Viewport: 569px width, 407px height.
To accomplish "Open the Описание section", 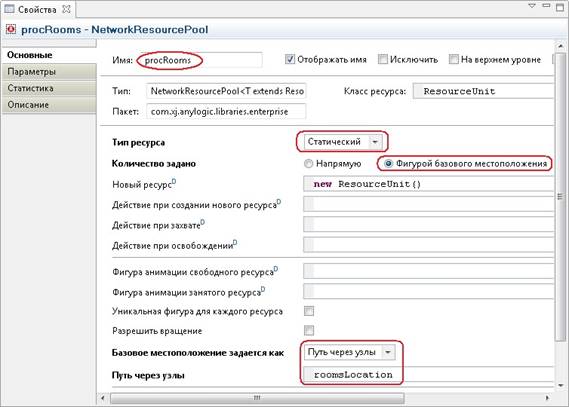I will 49,105.
